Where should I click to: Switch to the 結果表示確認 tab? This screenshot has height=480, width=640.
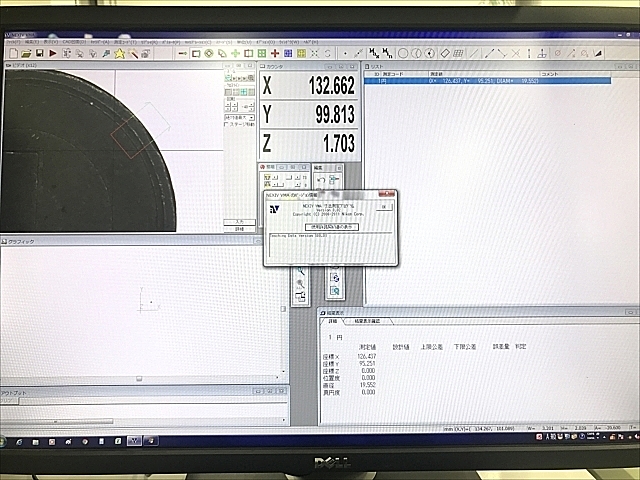coord(366,321)
